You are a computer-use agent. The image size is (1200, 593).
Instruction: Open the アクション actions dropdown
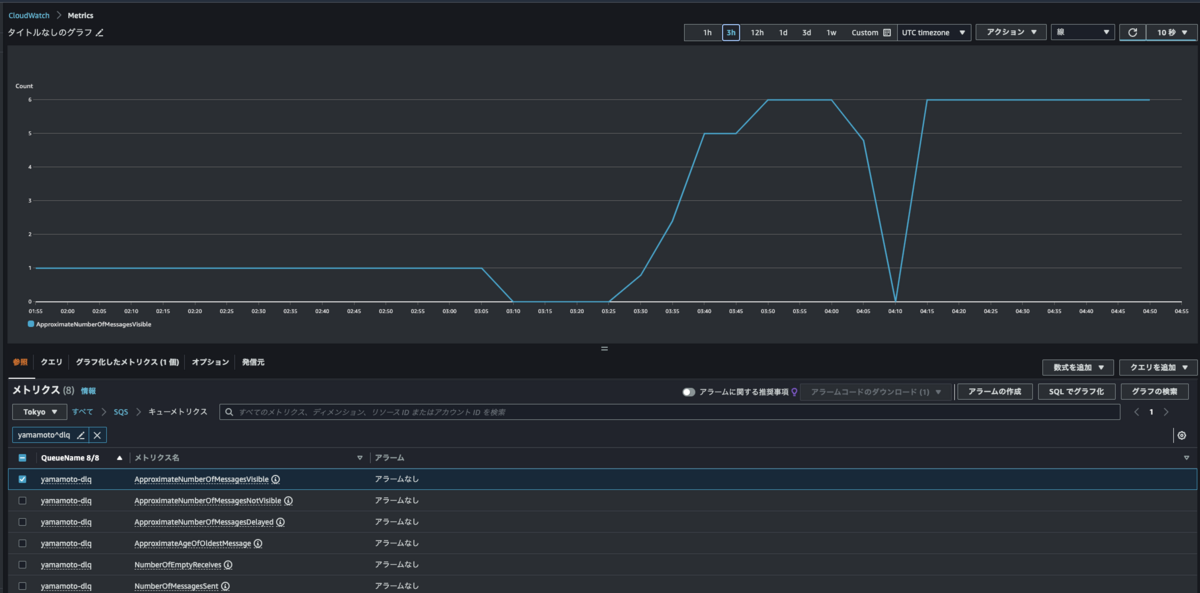pyautogui.click(x=1011, y=33)
